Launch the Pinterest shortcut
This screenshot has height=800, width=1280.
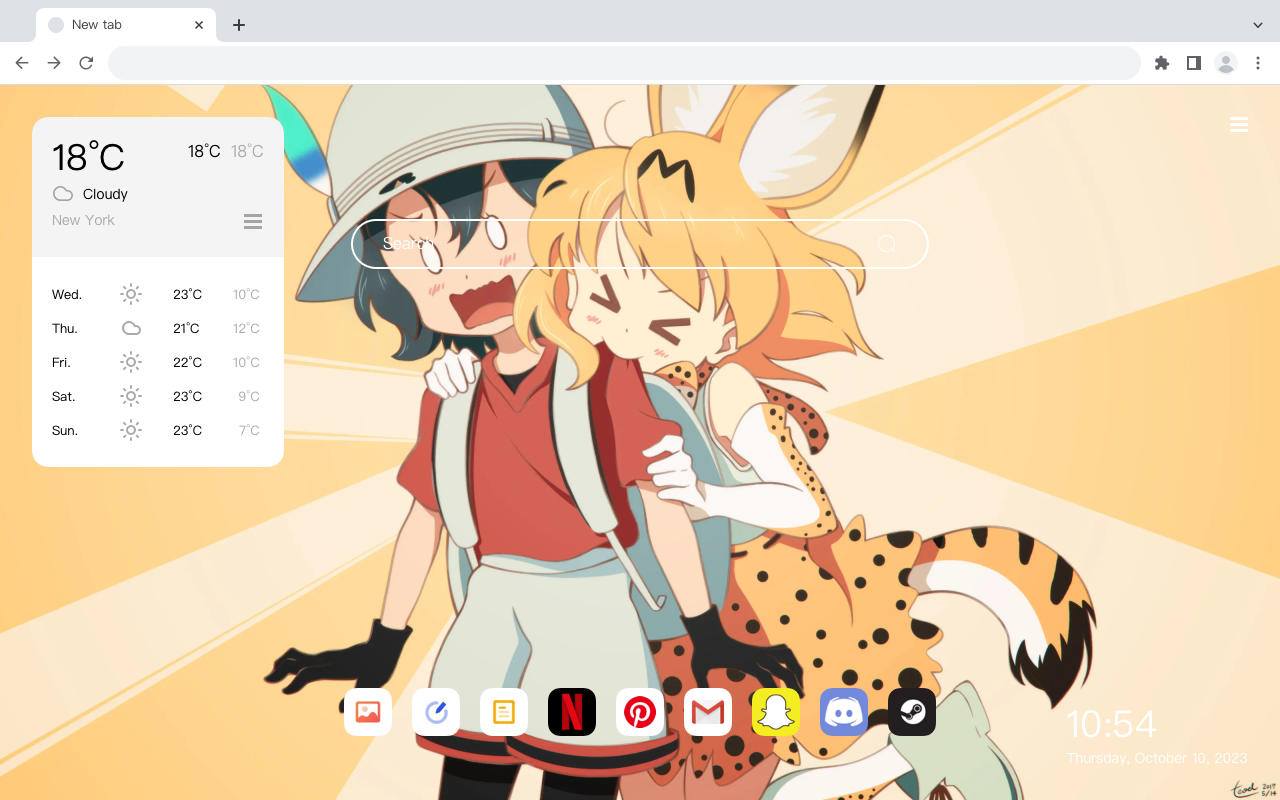coord(640,712)
